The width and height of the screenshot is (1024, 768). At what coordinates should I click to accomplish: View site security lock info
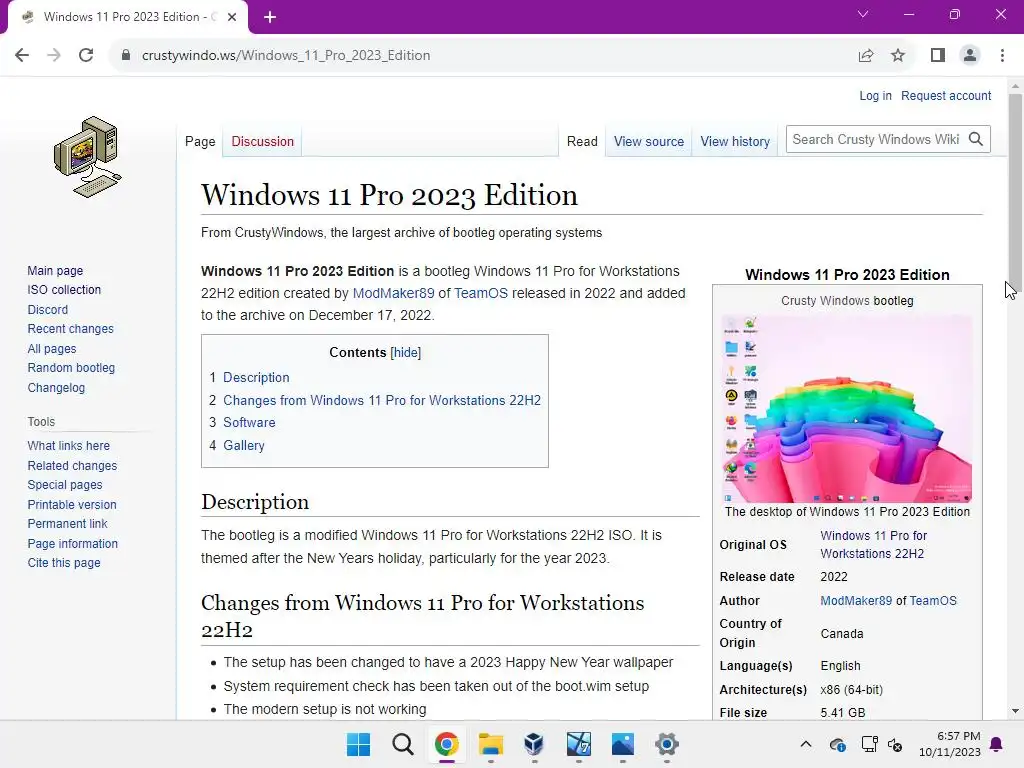coord(126,56)
